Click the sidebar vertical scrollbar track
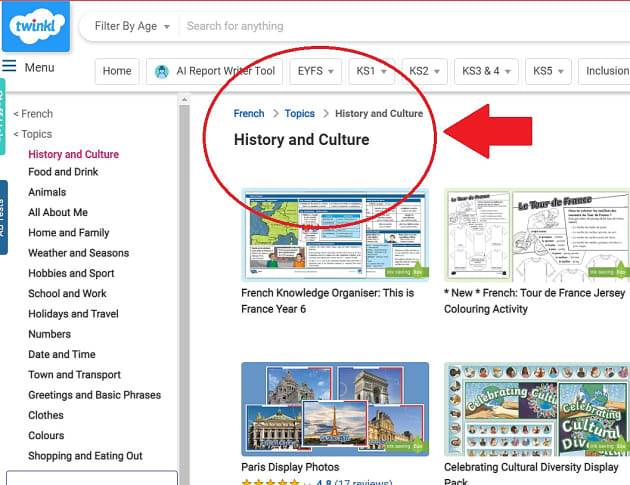This screenshot has height=485, width=630. point(184,293)
